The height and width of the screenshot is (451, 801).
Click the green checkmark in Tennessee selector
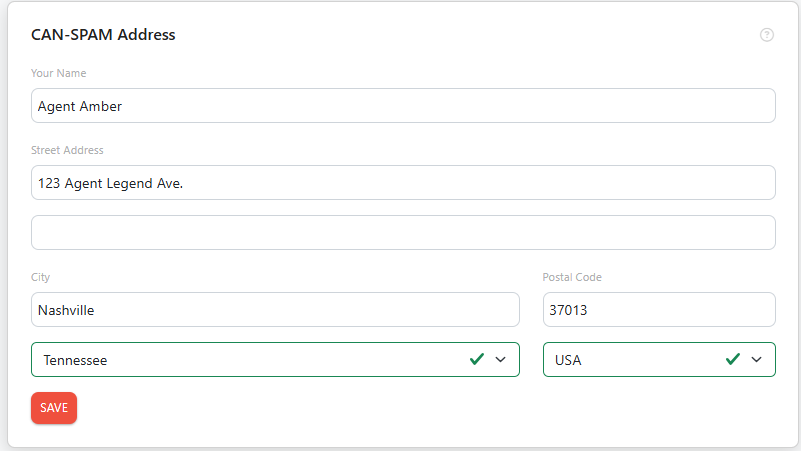click(477, 359)
